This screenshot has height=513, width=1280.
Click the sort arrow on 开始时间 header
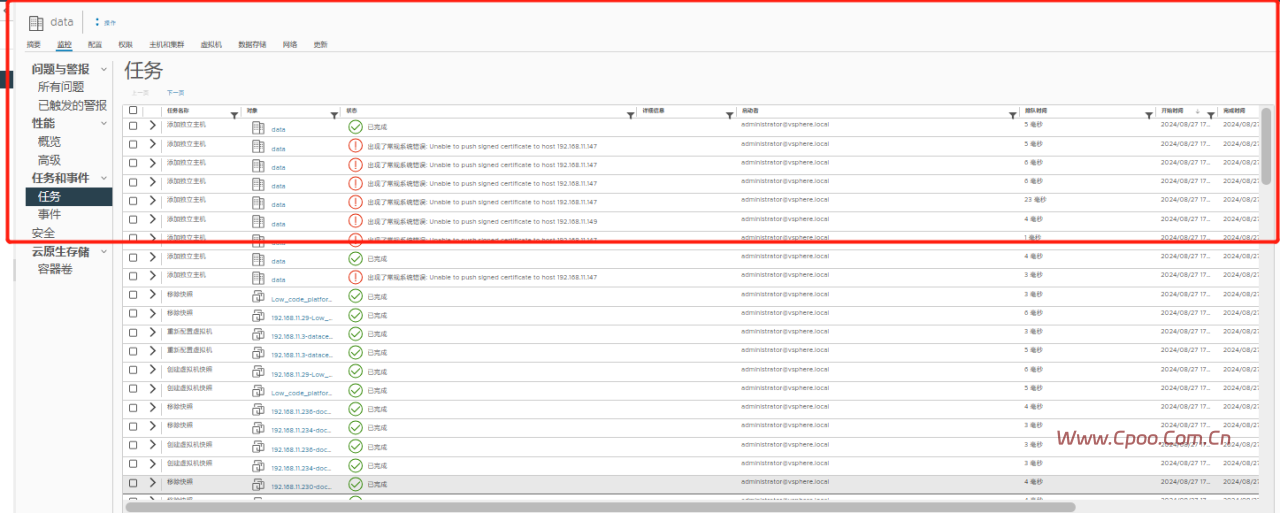point(1197,111)
